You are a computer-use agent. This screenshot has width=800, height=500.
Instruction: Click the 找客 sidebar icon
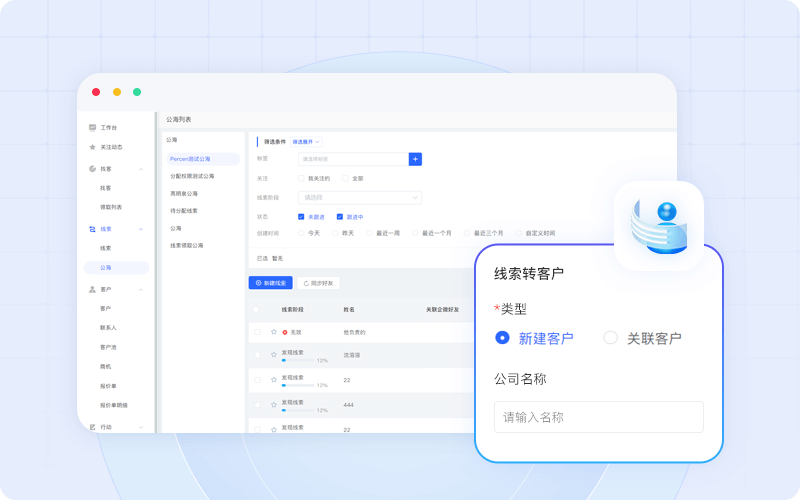pos(92,169)
